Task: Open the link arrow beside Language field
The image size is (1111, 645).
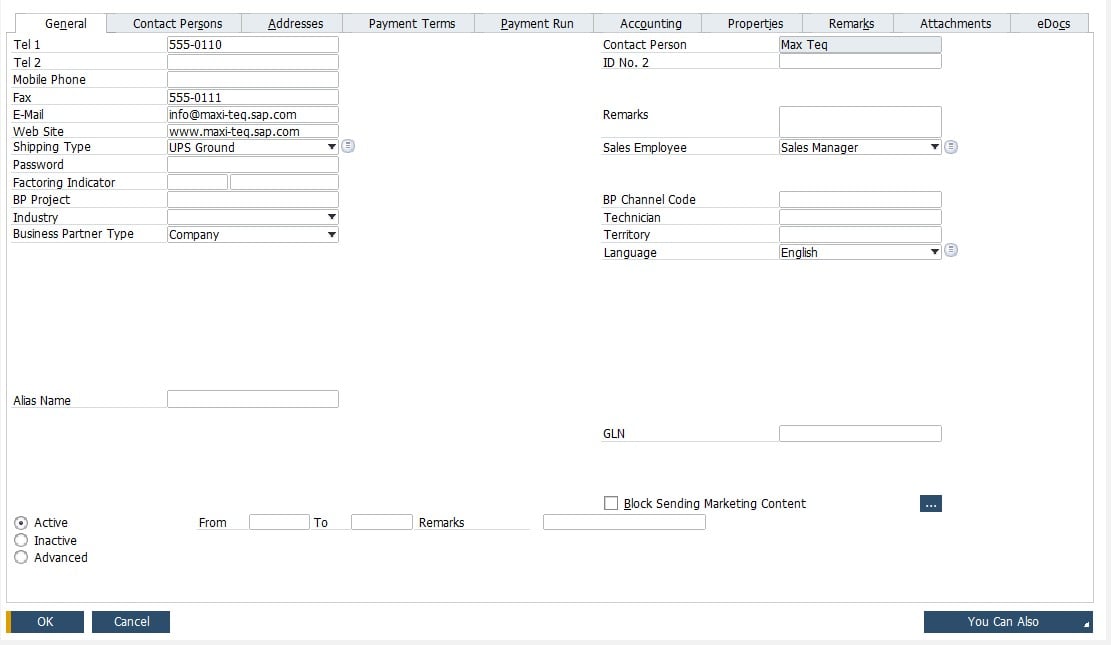Action: (951, 250)
